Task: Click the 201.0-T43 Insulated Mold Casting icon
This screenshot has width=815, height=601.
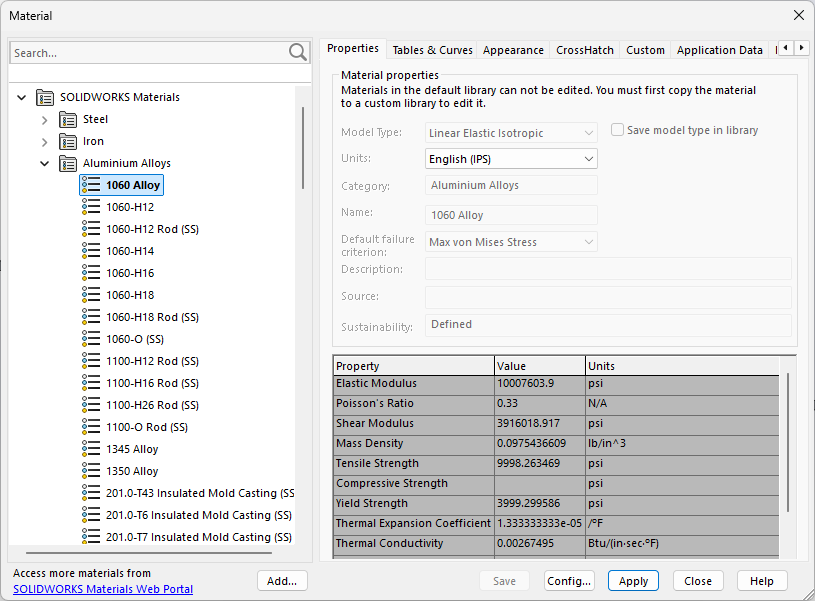Action: click(91, 492)
